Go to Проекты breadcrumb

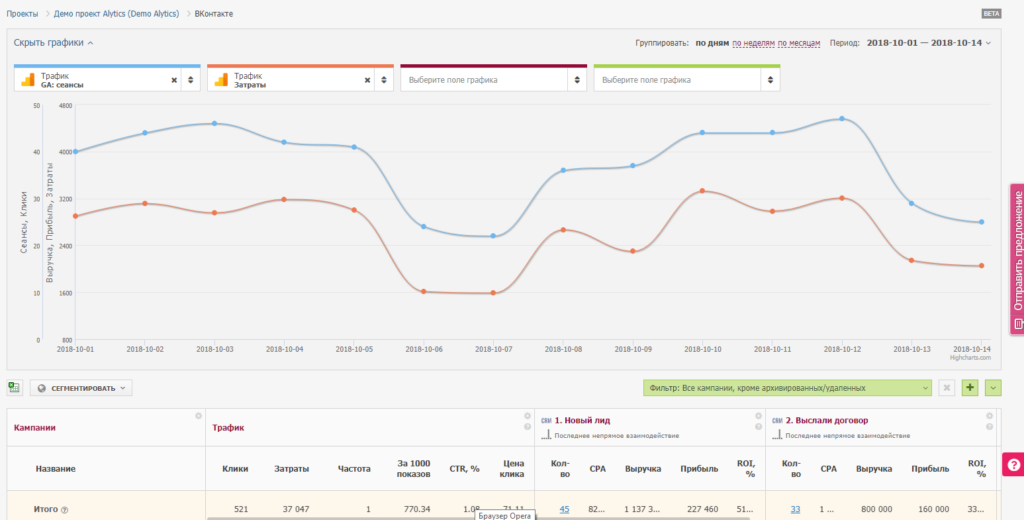23,14
